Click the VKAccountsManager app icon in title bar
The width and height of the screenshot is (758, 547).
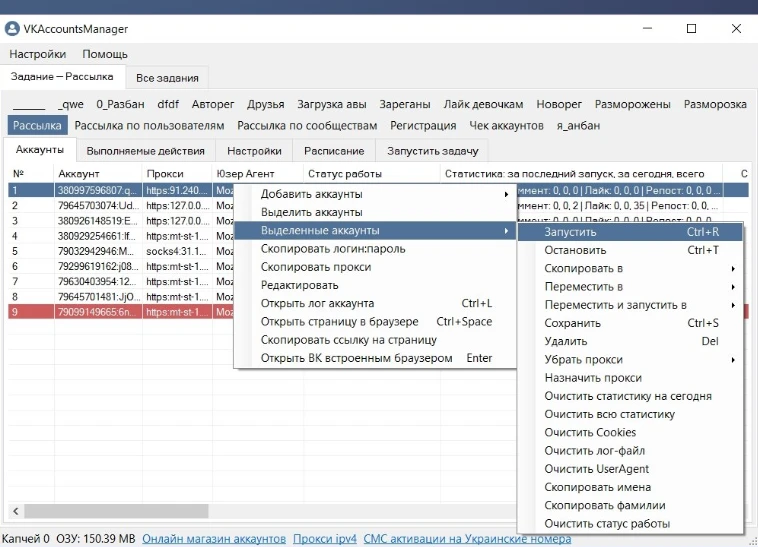pos(12,29)
